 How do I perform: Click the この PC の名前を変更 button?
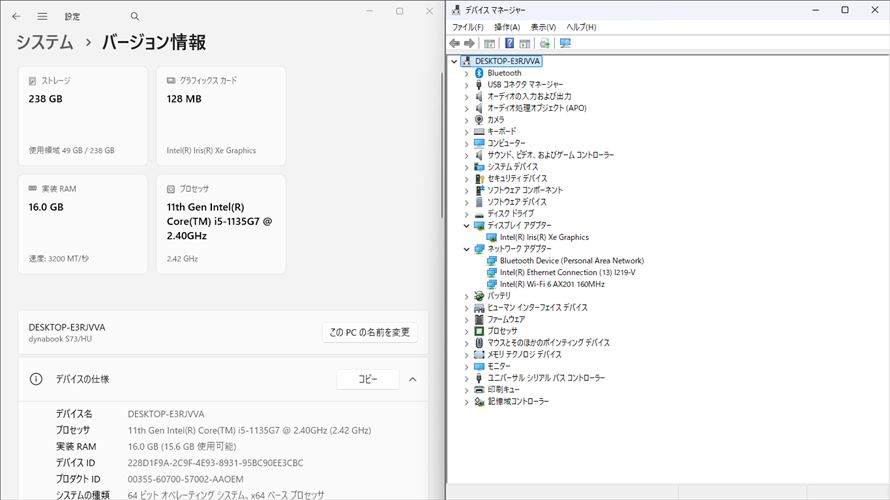pos(370,332)
